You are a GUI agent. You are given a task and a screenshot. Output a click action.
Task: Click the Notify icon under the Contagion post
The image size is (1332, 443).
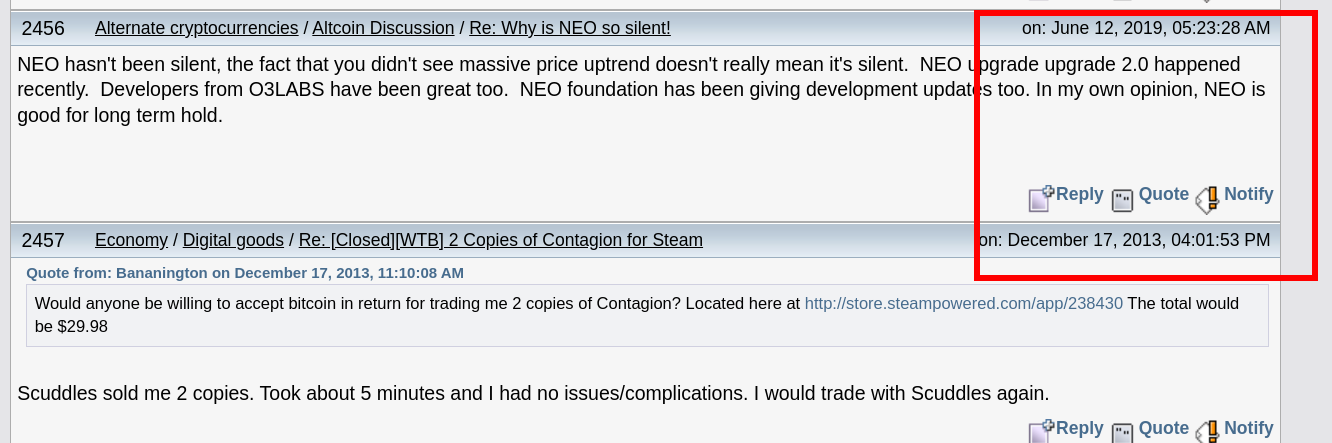click(1207, 431)
